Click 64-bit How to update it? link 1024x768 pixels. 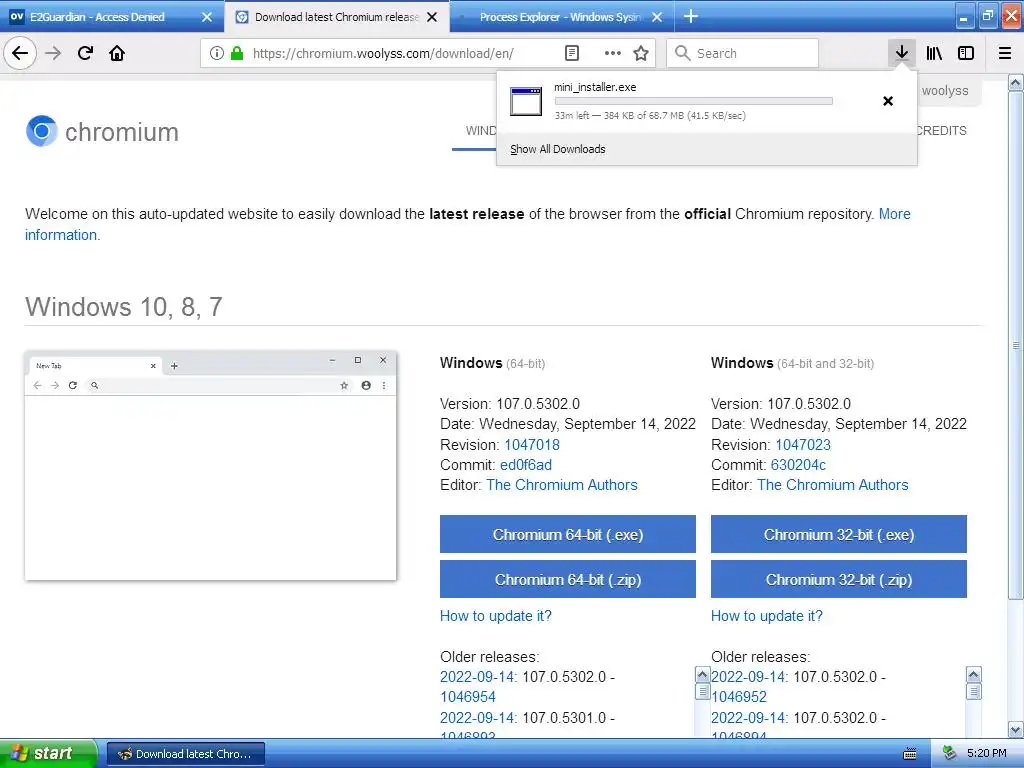(x=496, y=616)
